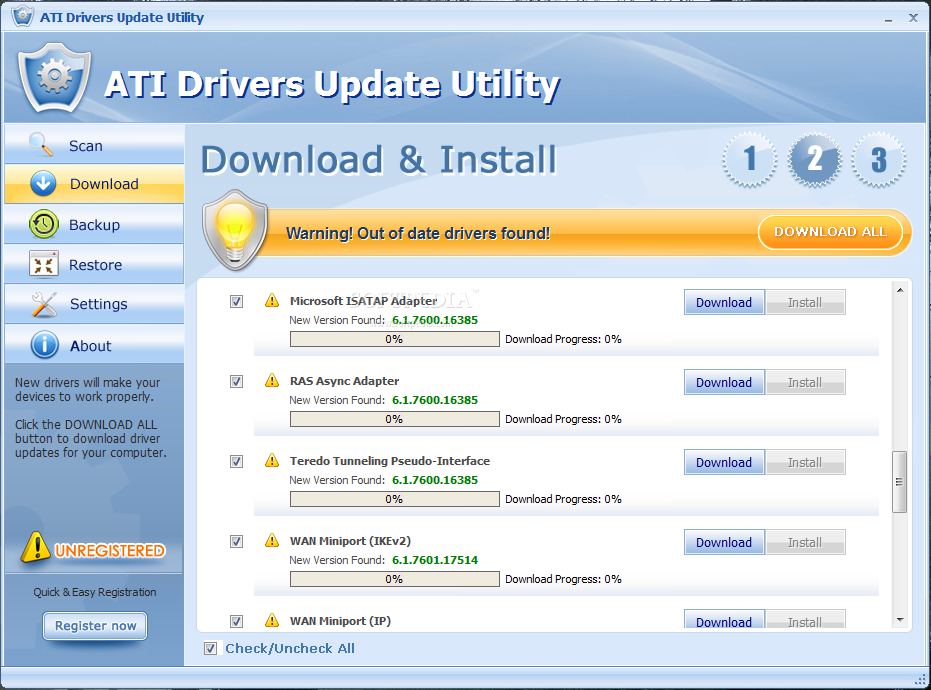Click the Scan magnifying glass icon

(x=42, y=144)
